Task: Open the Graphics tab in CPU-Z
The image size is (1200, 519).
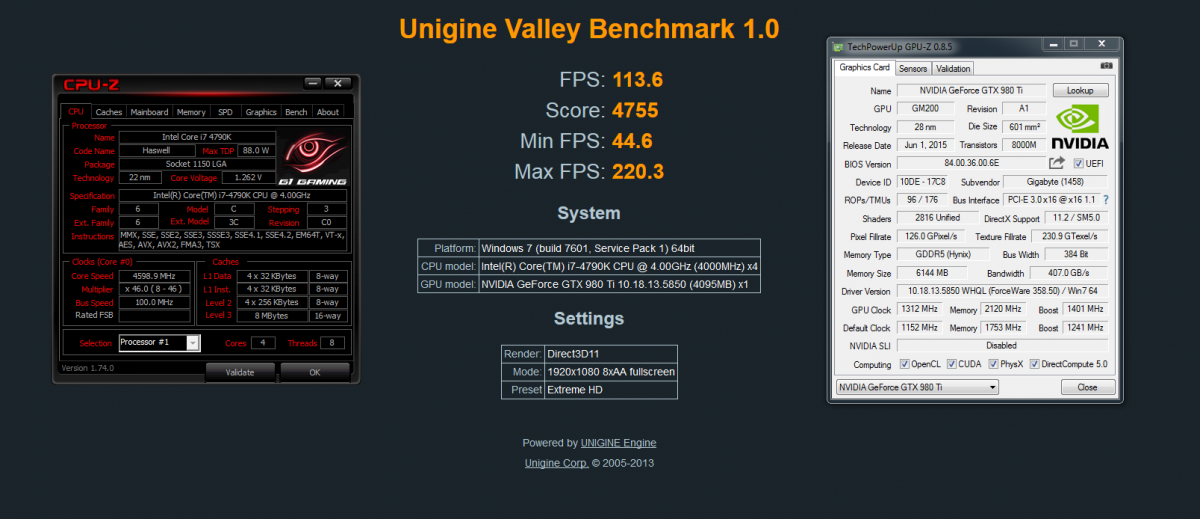Action: pos(260,112)
